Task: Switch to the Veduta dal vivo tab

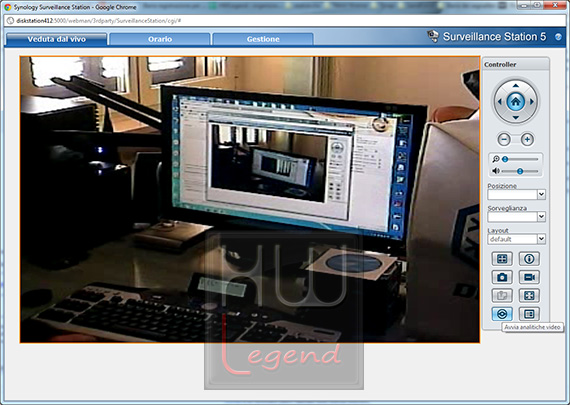Action: 56,39
